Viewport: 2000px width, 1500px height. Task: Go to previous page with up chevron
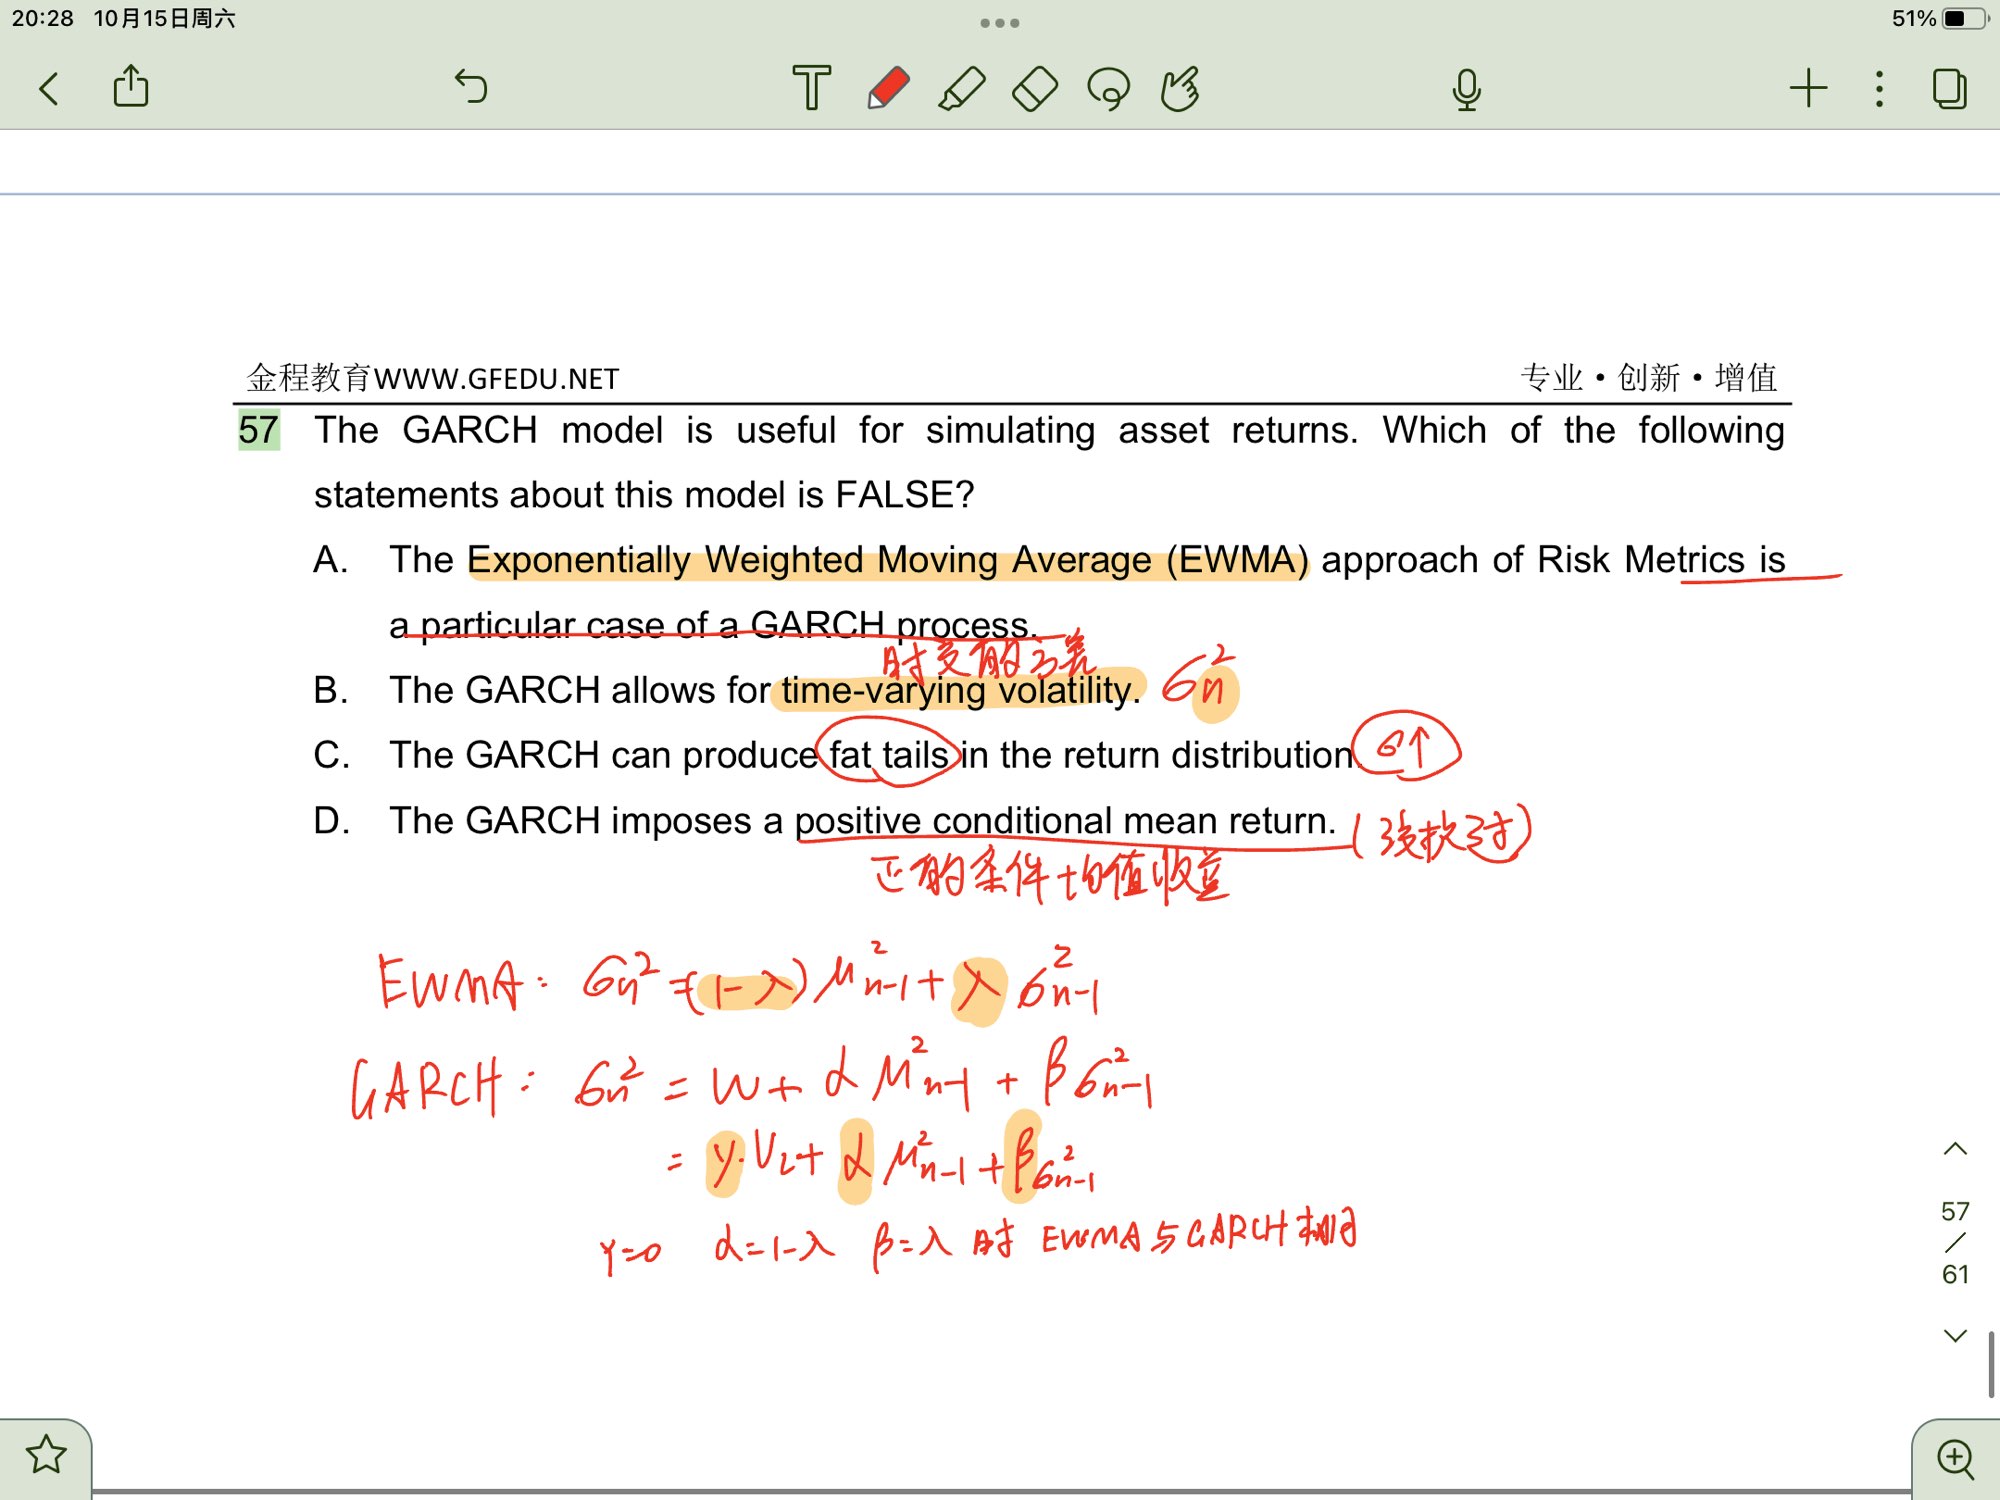(1955, 1149)
